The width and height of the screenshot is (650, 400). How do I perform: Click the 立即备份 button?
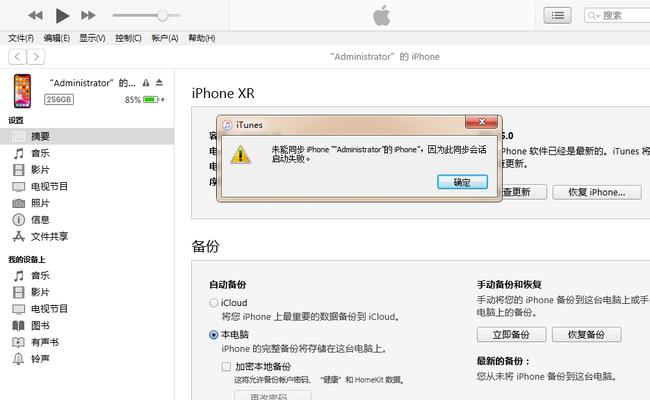(511, 335)
